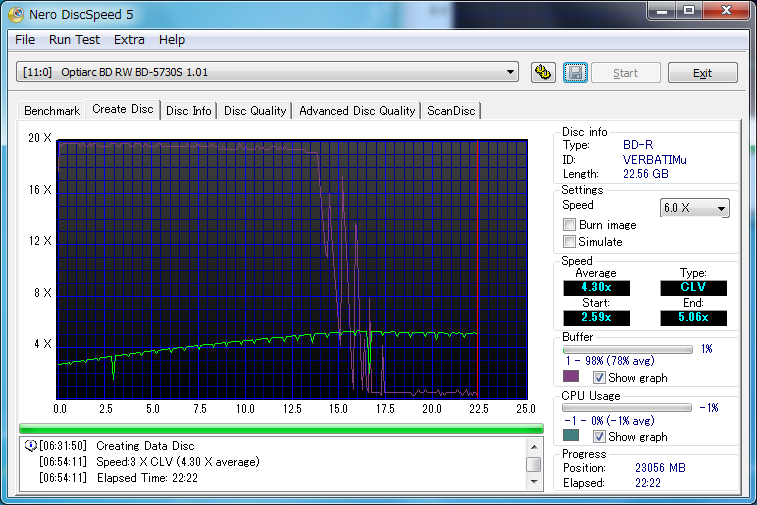Open the Extra menu
Viewport: 757px width, 505px height.
(129, 40)
